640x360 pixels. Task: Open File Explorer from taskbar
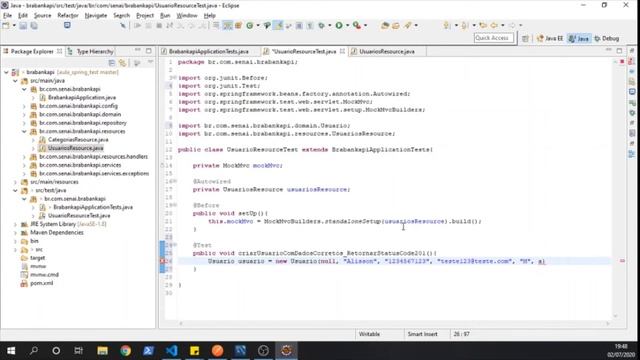click(102, 351)
